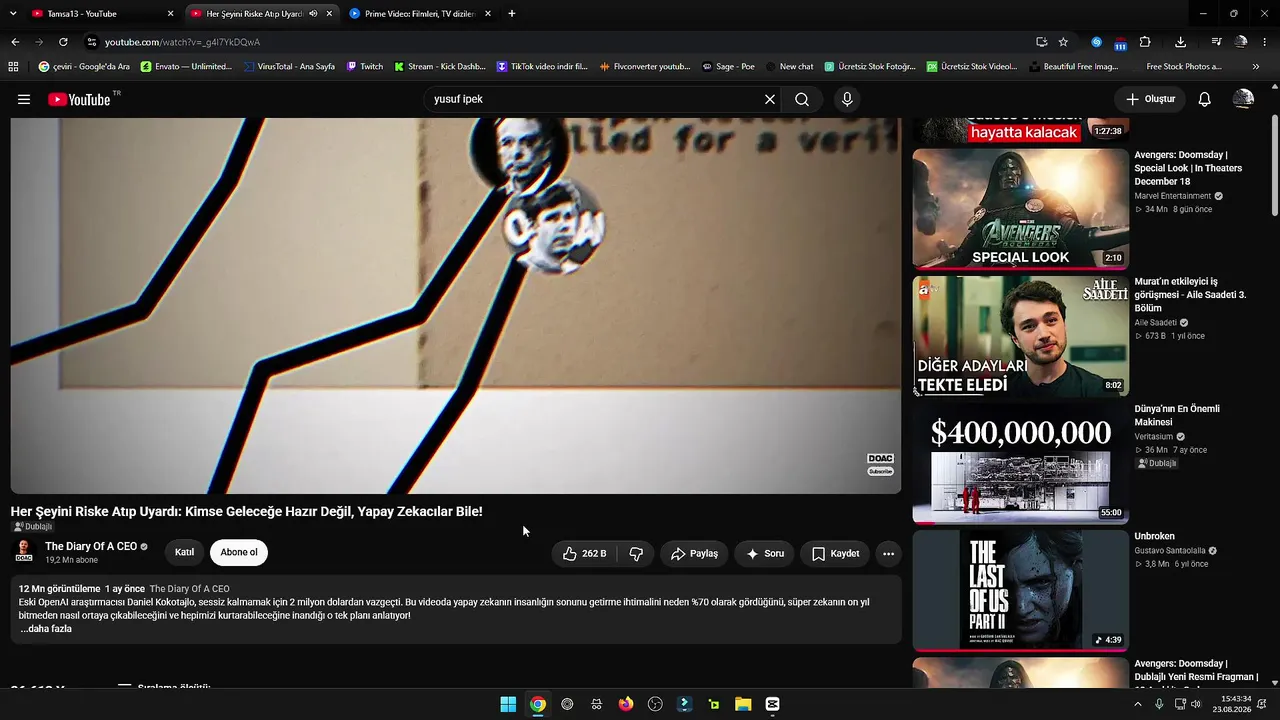1280x720 pixels.
Task: Open the Windows Start menu
Action: pyautogui.click(x=508, y=704)
